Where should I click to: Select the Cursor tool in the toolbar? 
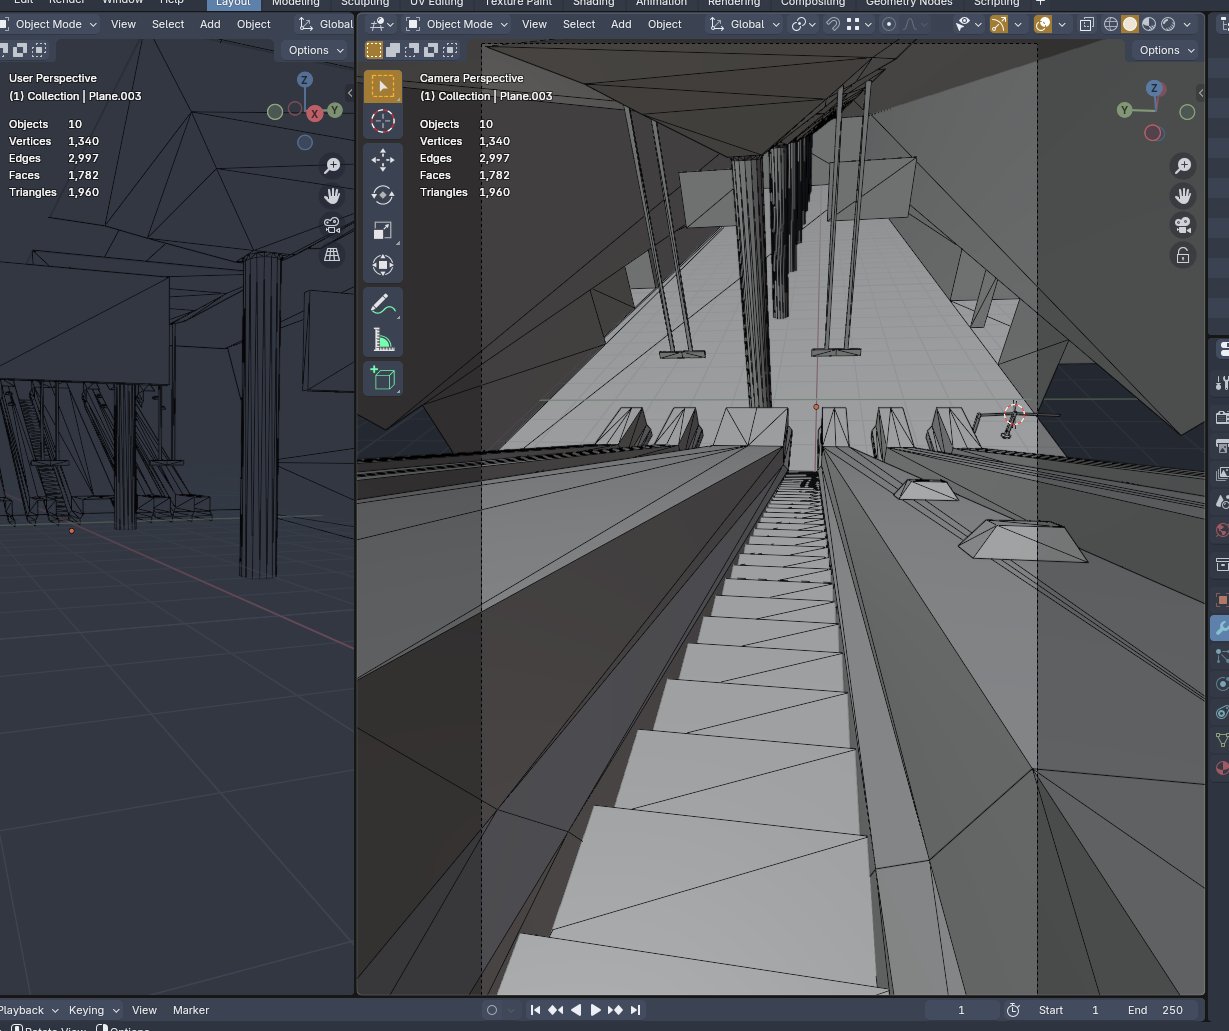pyautogui.click(x=383, y=122)
